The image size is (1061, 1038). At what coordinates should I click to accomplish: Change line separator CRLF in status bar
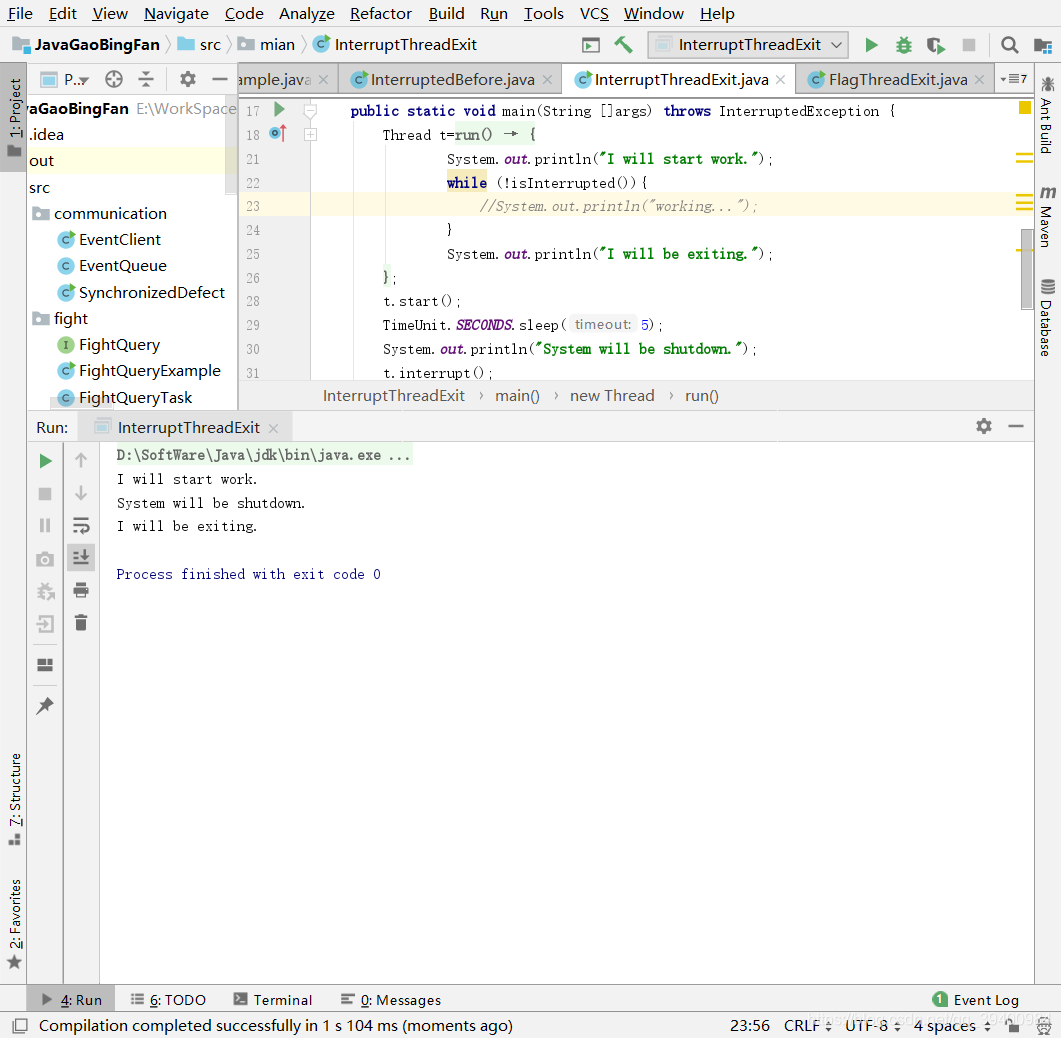pos(807,1026)
